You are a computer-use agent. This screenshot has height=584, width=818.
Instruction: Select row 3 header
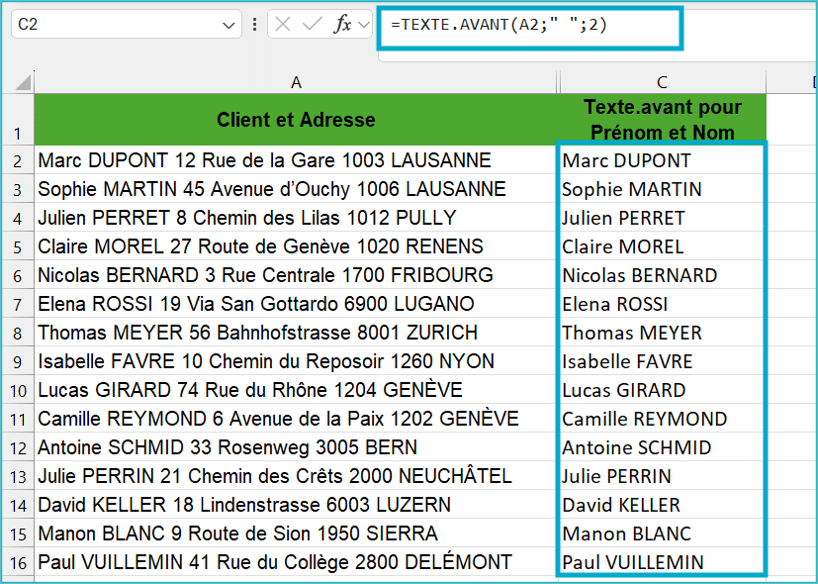coord(18,188)
